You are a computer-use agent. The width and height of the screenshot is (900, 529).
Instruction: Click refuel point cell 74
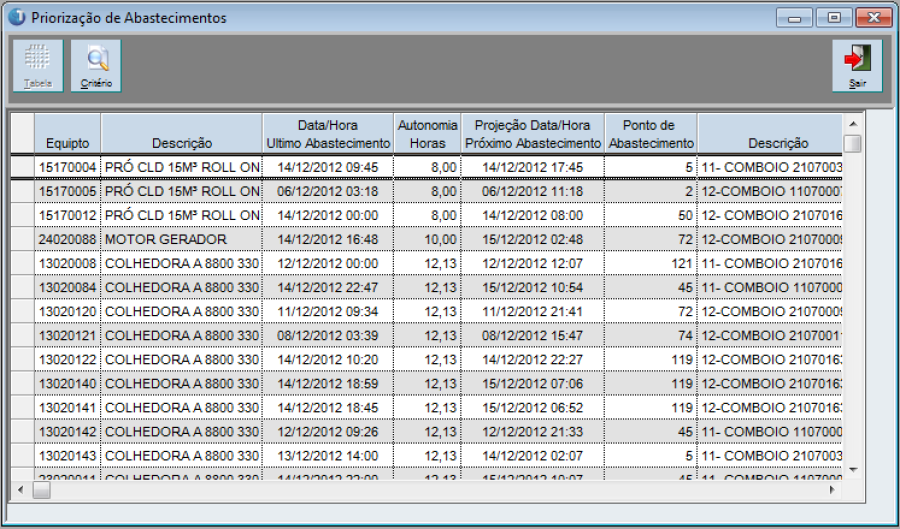click(651, 336)
